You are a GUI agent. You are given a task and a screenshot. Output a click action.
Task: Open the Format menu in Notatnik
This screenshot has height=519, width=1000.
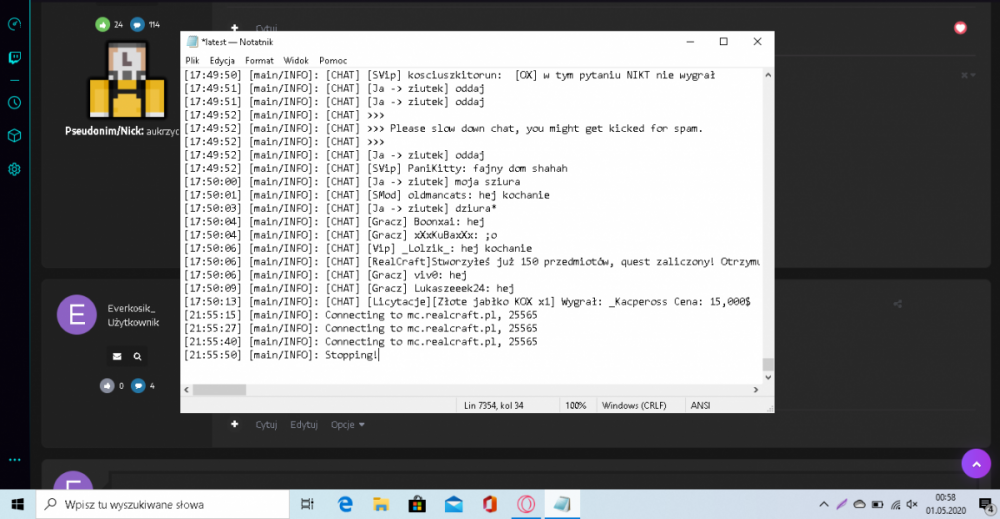pos(259,61)
